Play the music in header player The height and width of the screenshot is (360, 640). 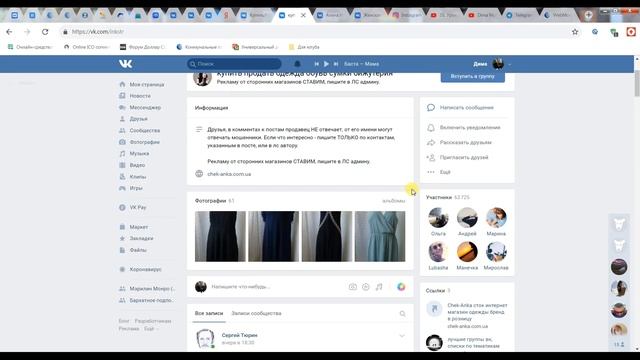pos(326,64)
